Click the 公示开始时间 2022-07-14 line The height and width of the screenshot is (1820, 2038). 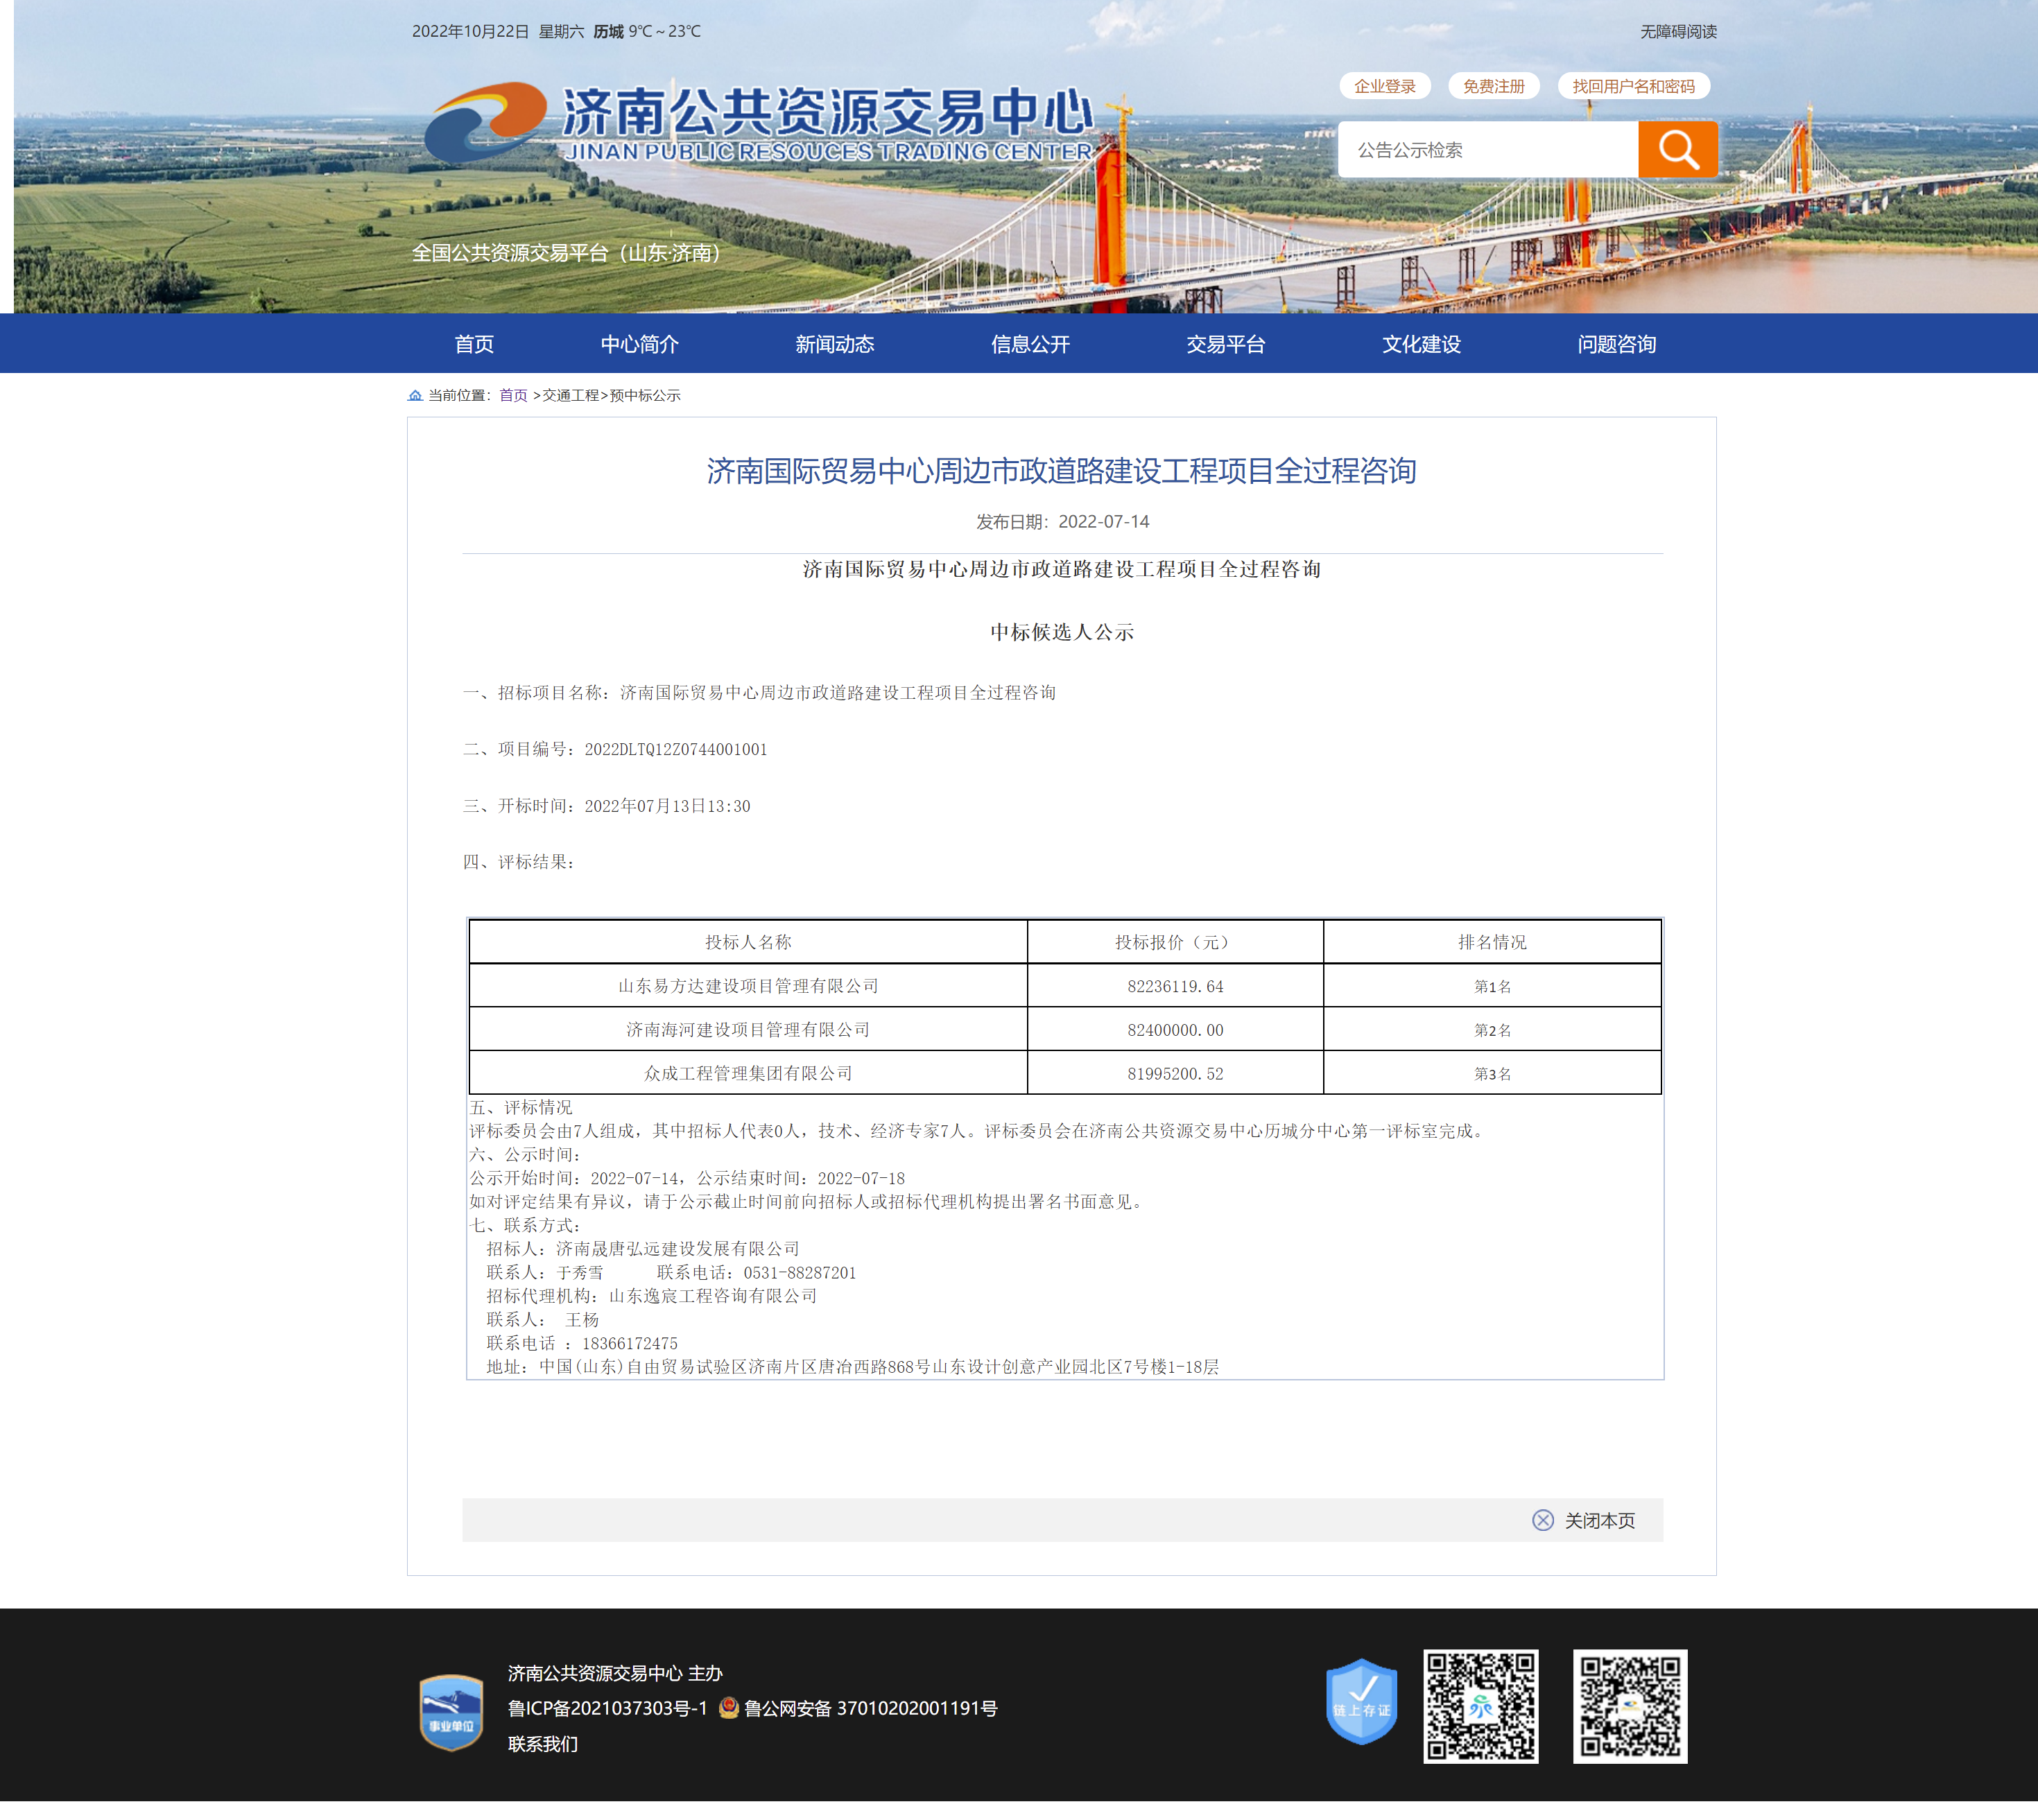687,1178
